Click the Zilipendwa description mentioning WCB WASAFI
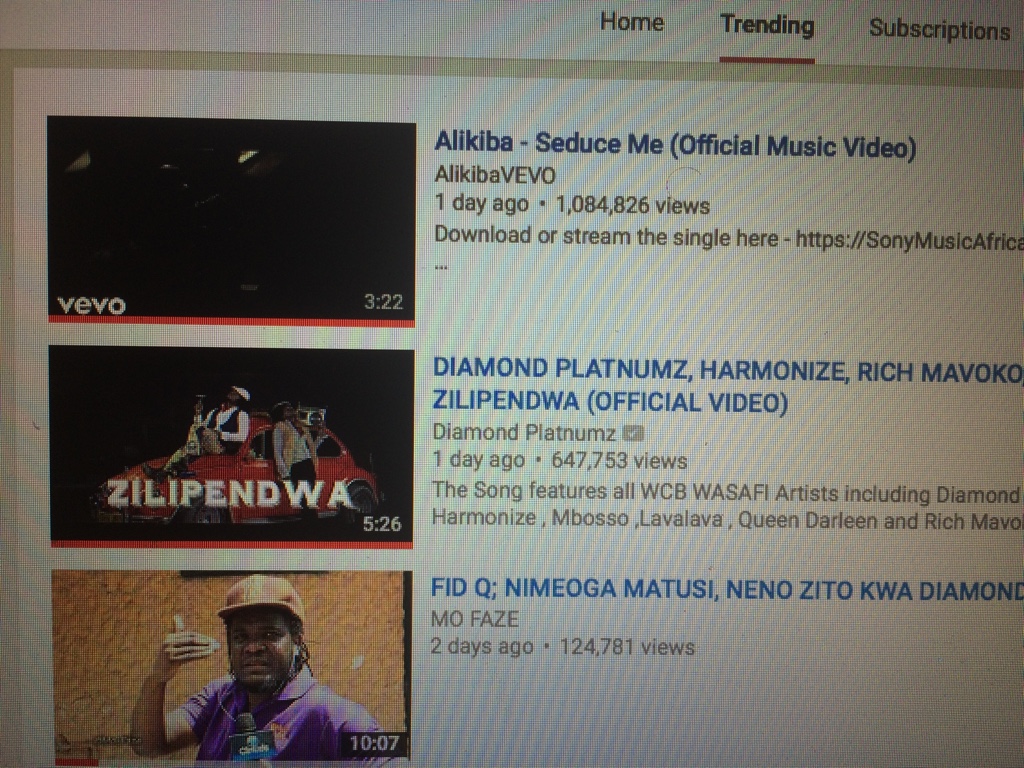This screenshot has width=1024, height=768. [728, 506]
